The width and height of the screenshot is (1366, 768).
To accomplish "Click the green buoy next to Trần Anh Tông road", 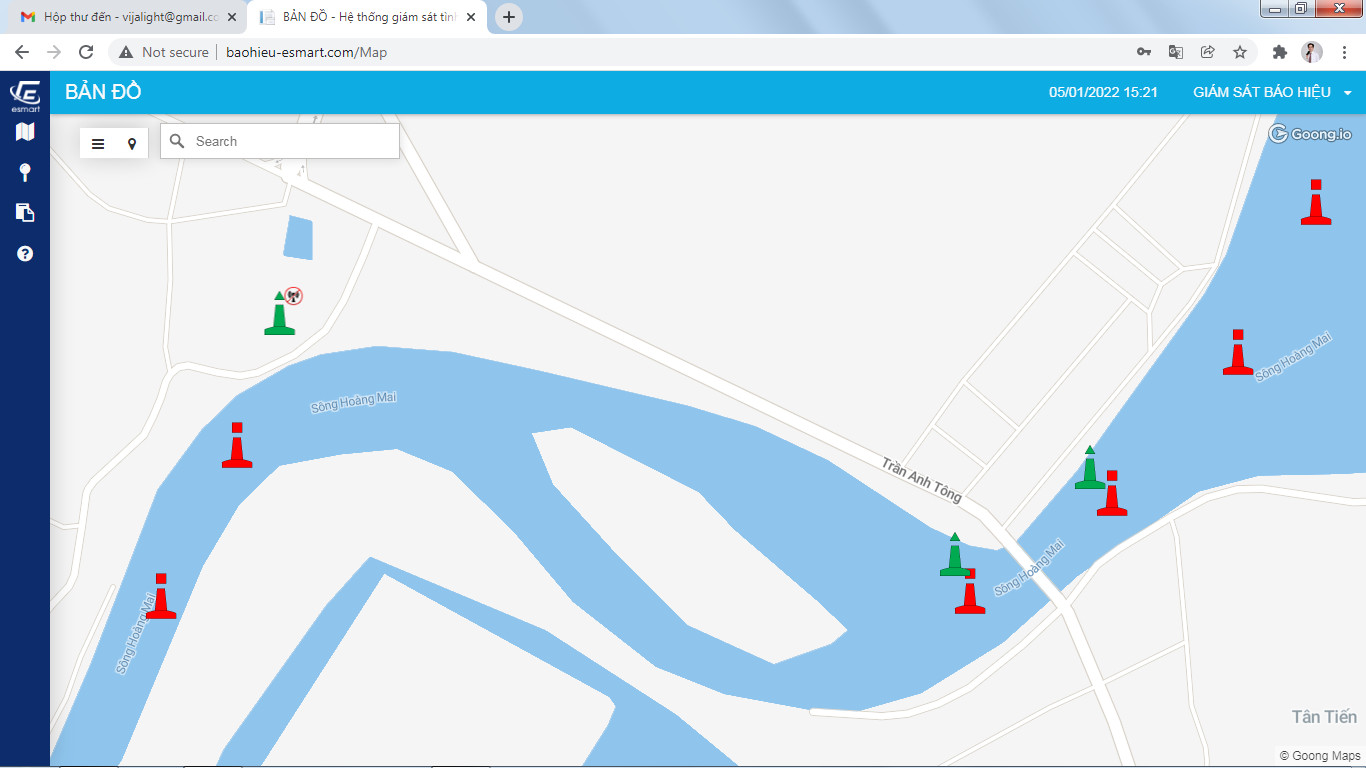I will point(954,556).
